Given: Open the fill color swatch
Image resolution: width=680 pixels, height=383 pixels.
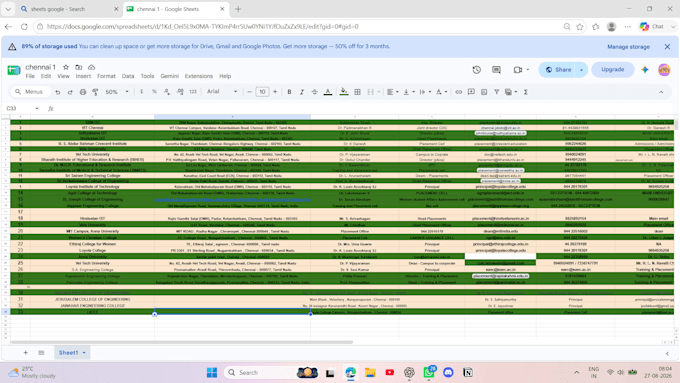Looking at the screenshot, I should [344, 92].
